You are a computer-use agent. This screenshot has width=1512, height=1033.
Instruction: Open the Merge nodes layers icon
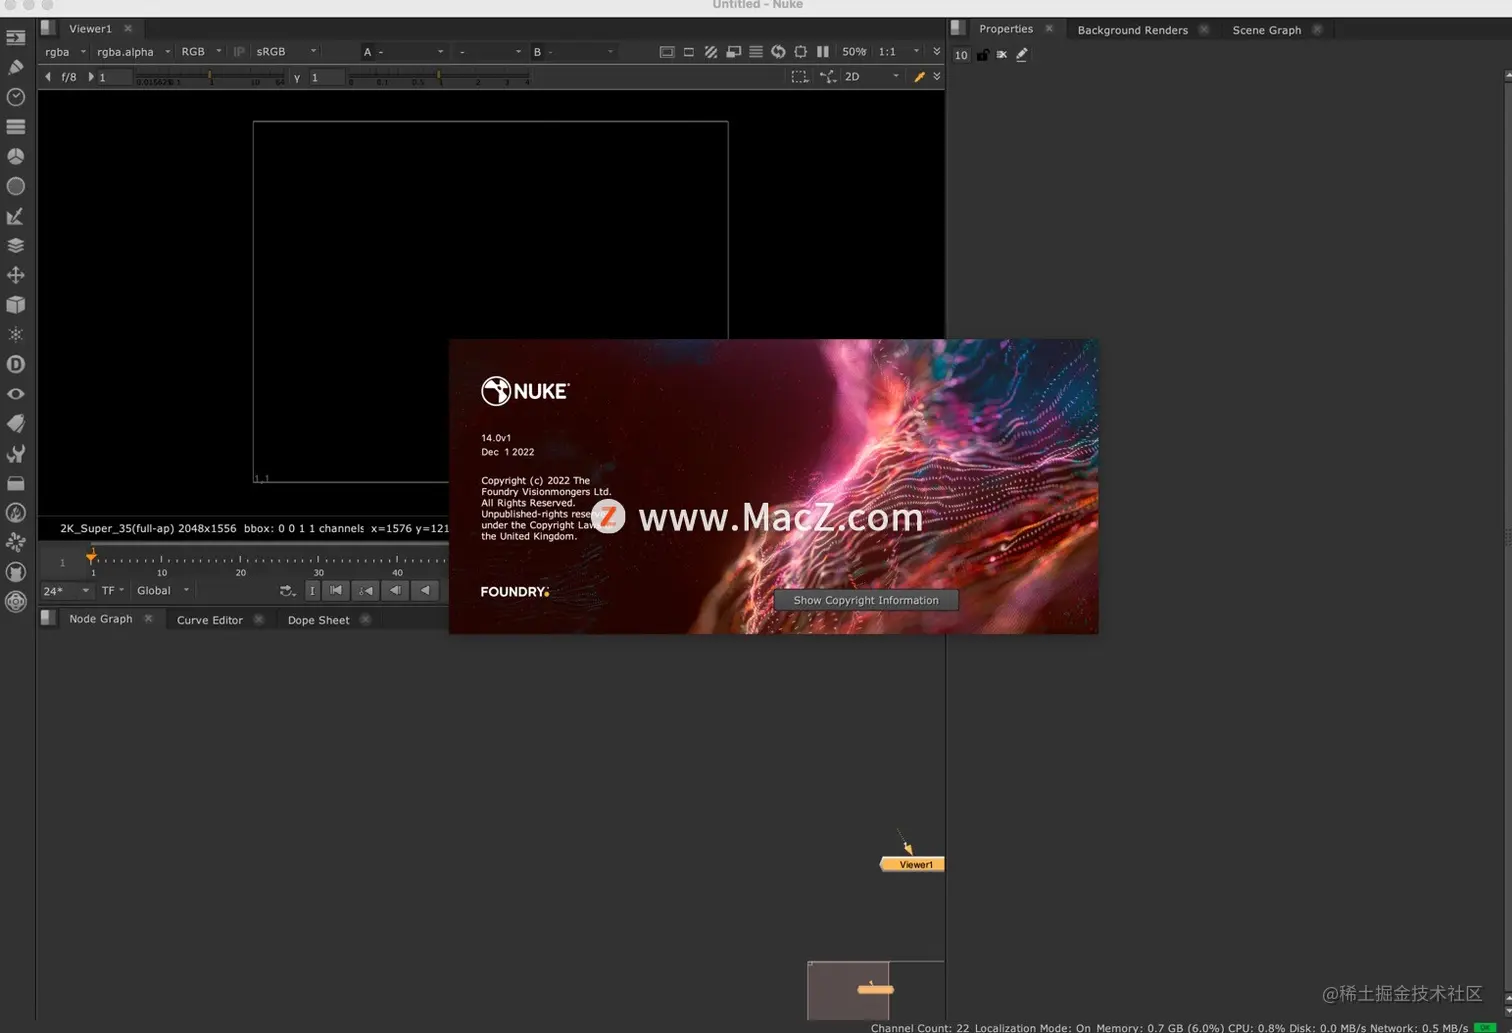pos(16,245)
